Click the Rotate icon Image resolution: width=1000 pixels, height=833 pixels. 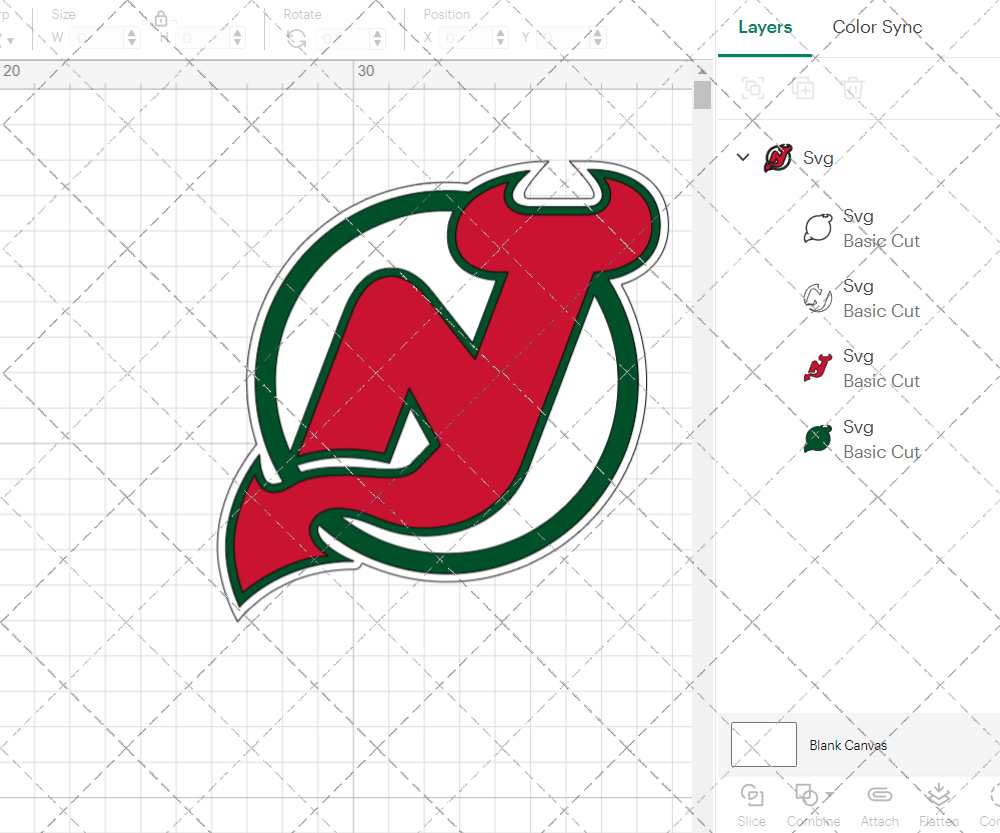pos(296,39)
